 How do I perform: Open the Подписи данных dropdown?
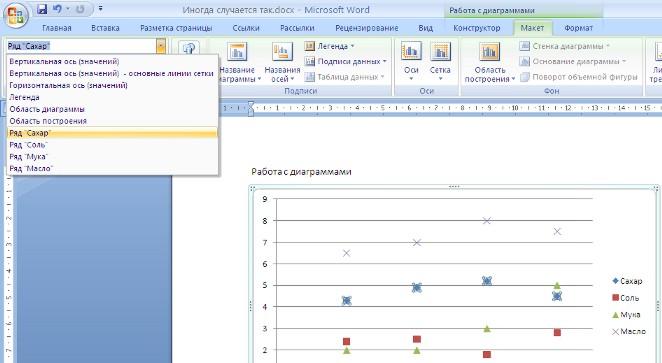[x=345, y=62]
